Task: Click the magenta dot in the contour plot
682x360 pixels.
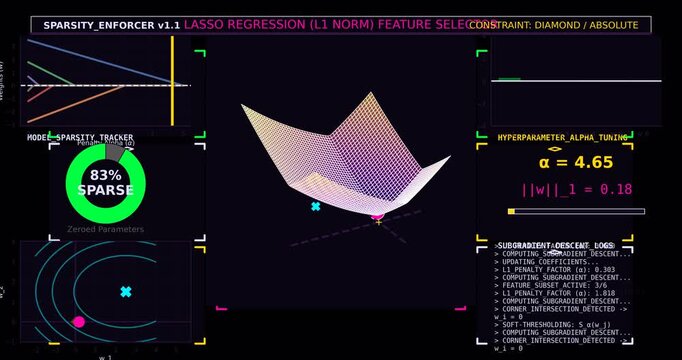Action: point(79,322)
